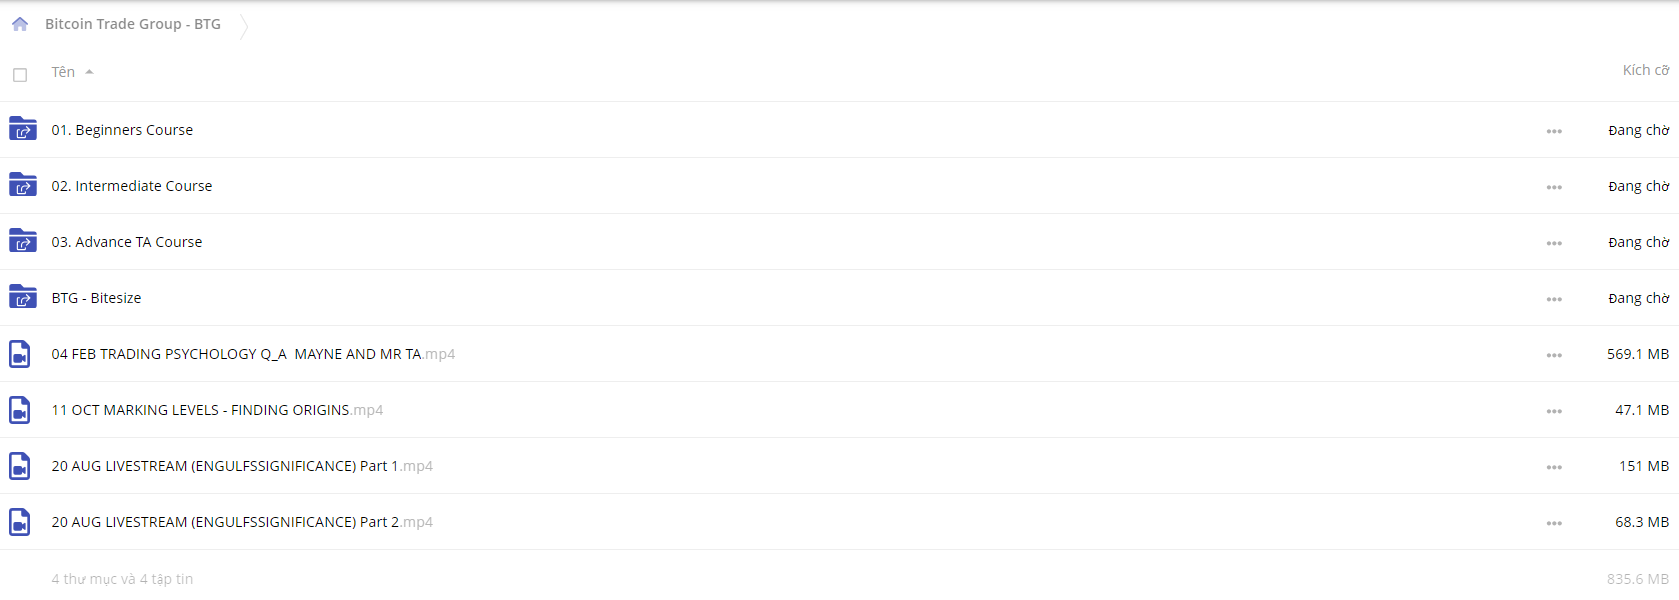Go to the cloud drive home icon
The width and height of the screenshot is (1679, 600).
[20, 24]
